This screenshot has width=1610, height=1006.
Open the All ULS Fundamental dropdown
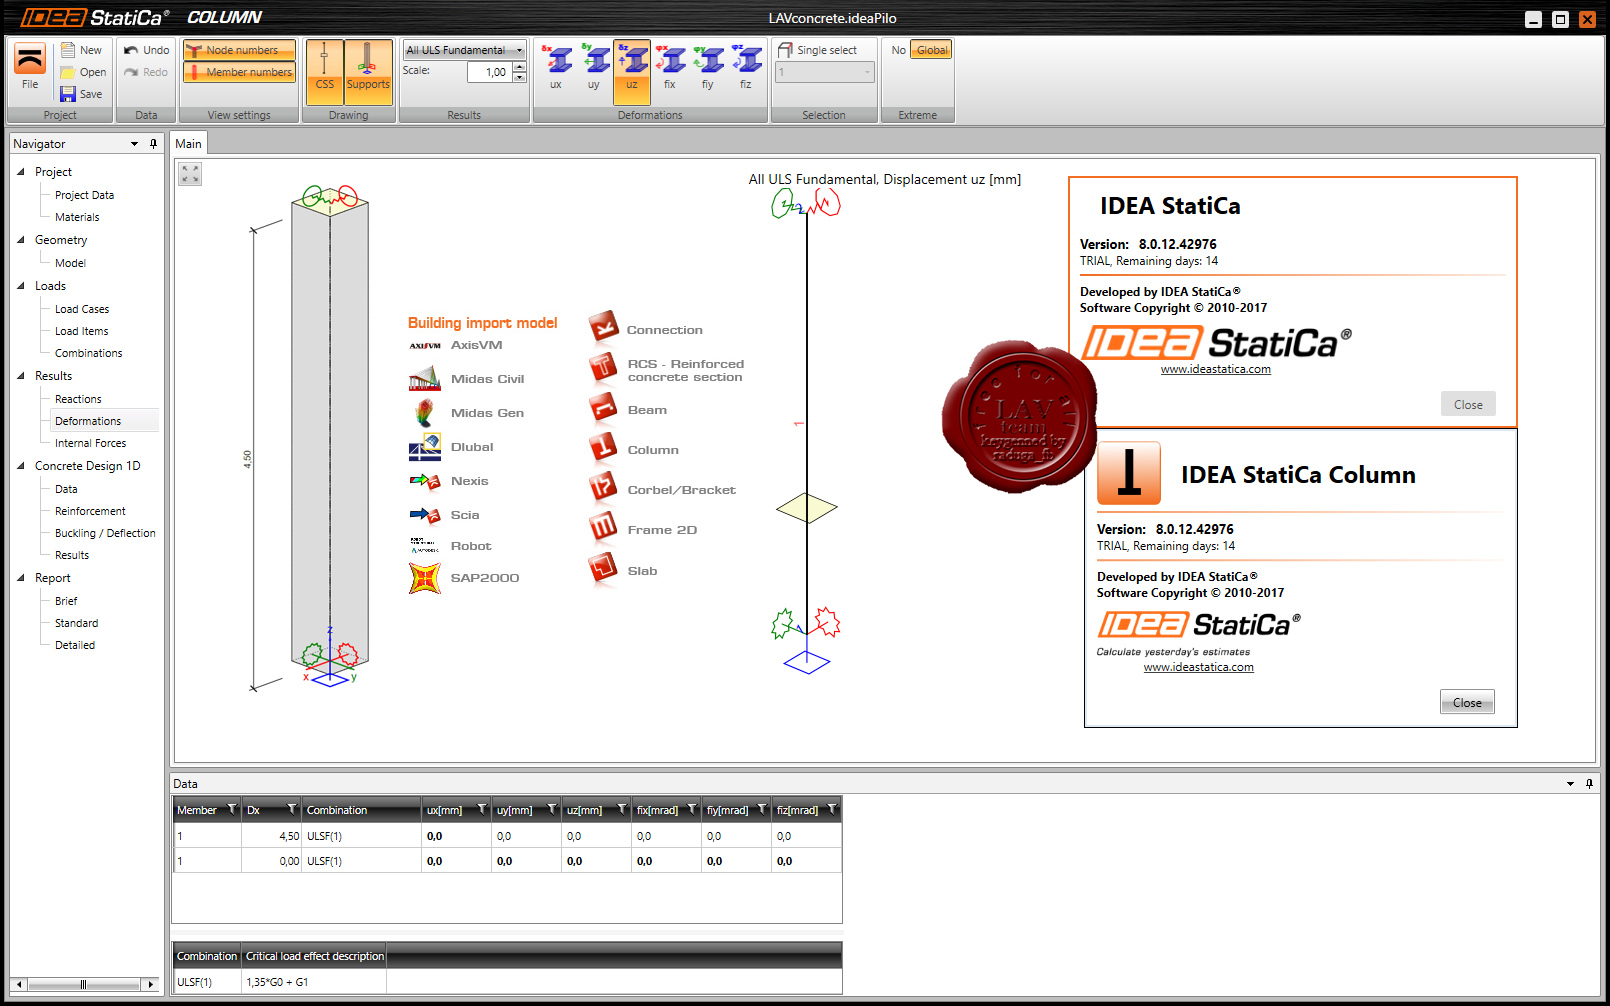click(x=464, y=50)
